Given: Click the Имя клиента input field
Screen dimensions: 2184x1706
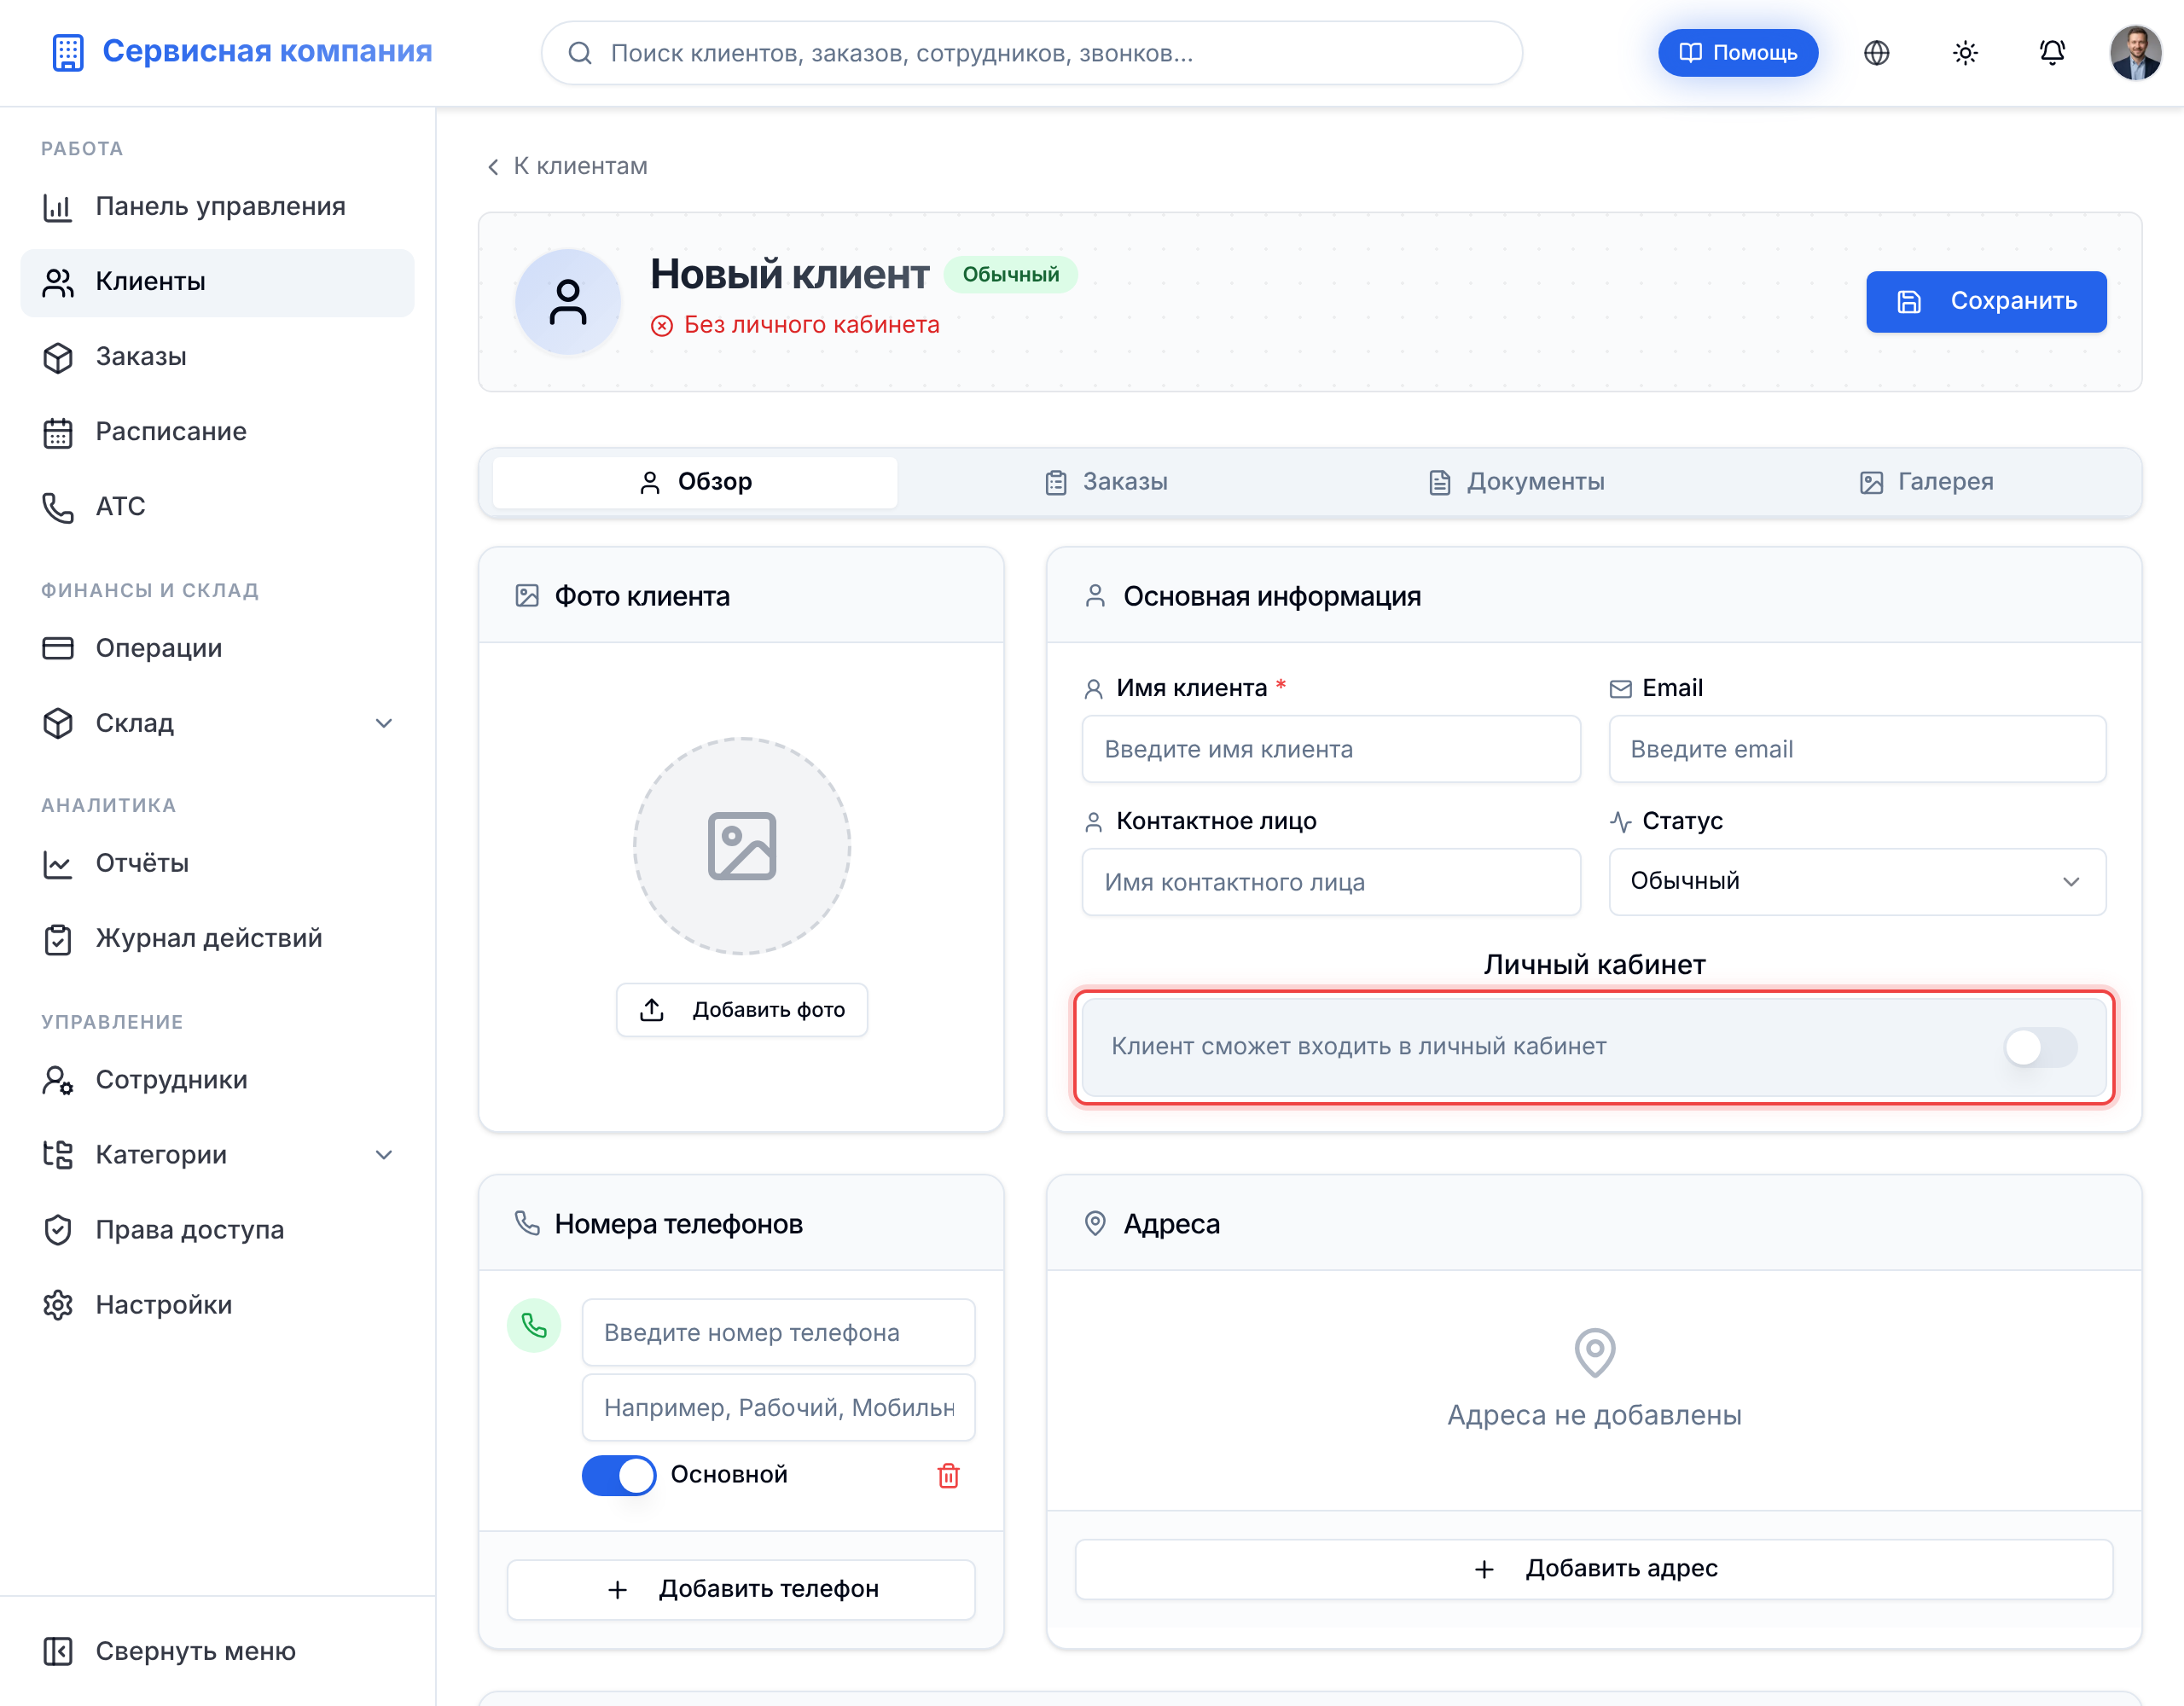Looking at the screenshot, I should 1331,749.
